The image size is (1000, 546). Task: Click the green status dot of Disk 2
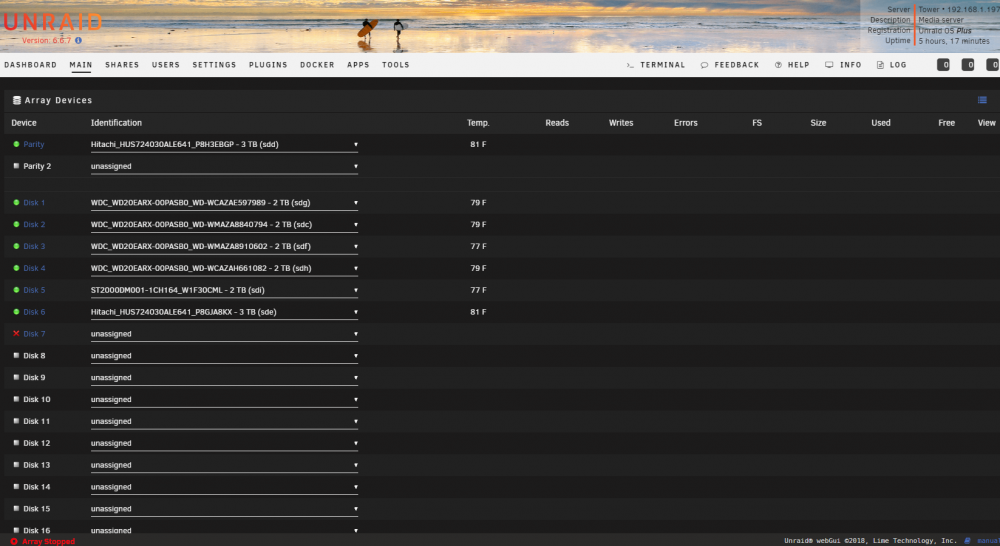tap(17, 225)
